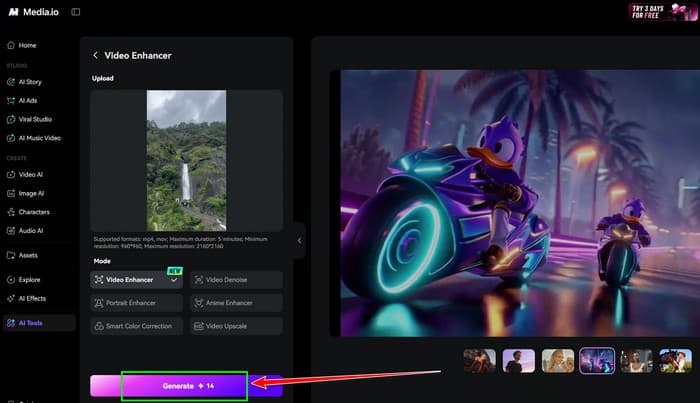Screen dimensions: 700x403
Task: Select Video Enhancer mode
Action: coord(136,280)
